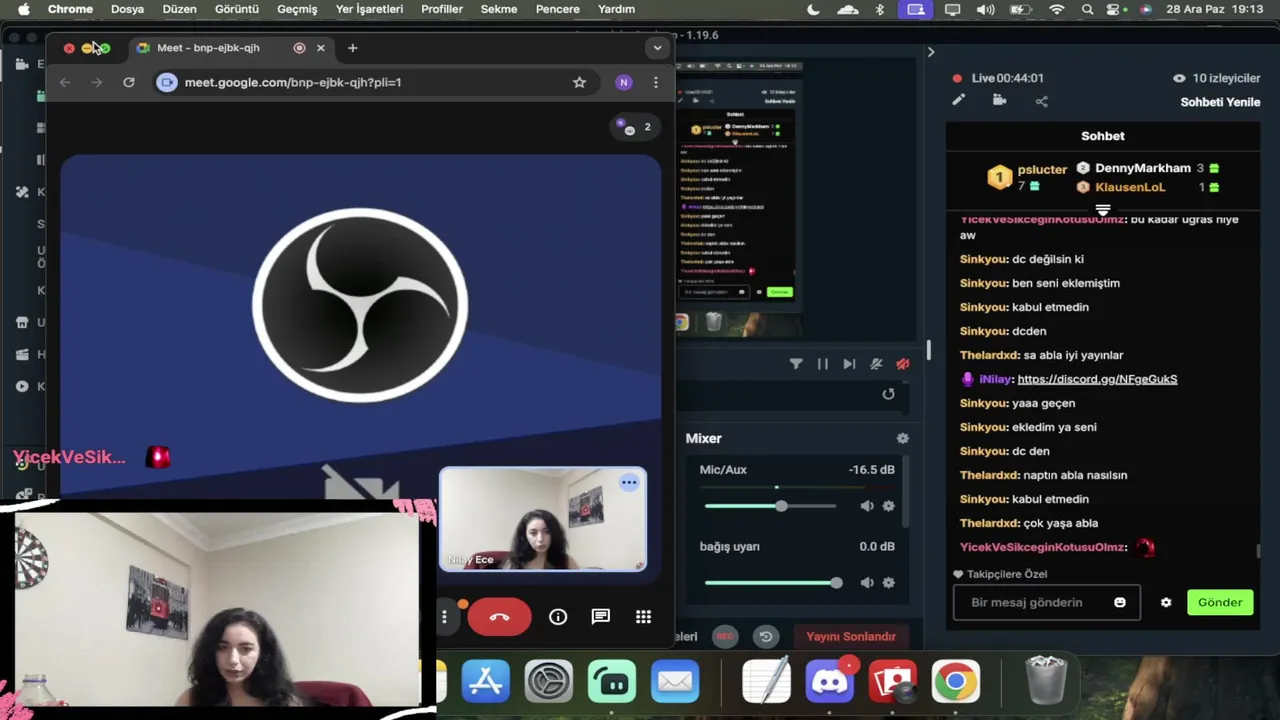Mute the Mic/Aux source

coord(867,506)
